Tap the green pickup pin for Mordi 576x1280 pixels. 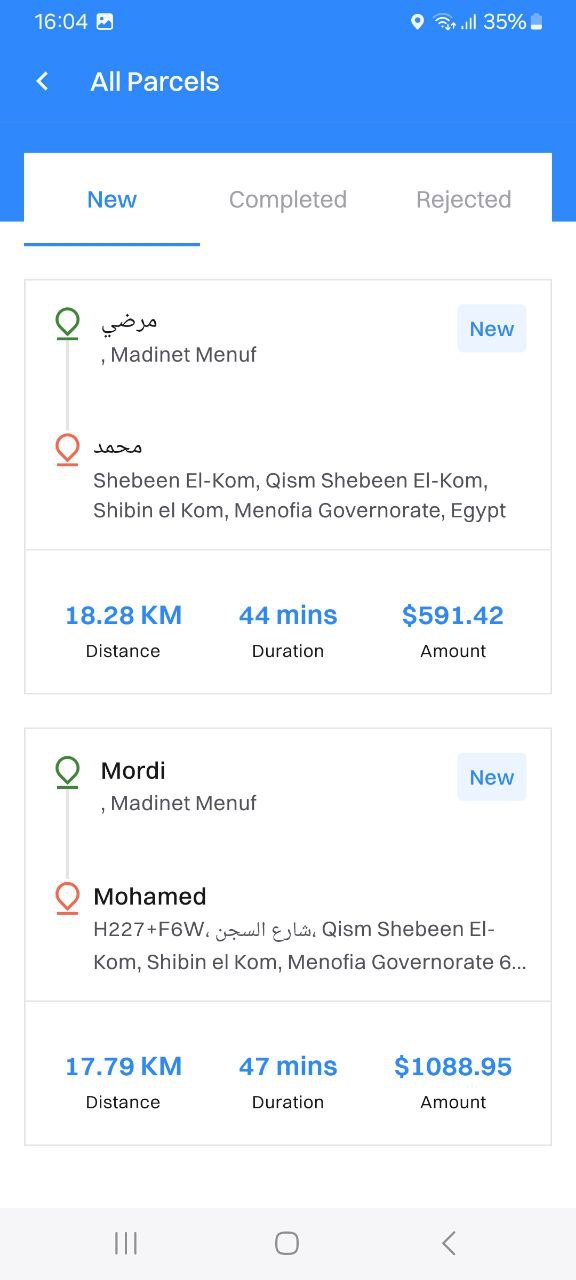click(x=67, y=773)
